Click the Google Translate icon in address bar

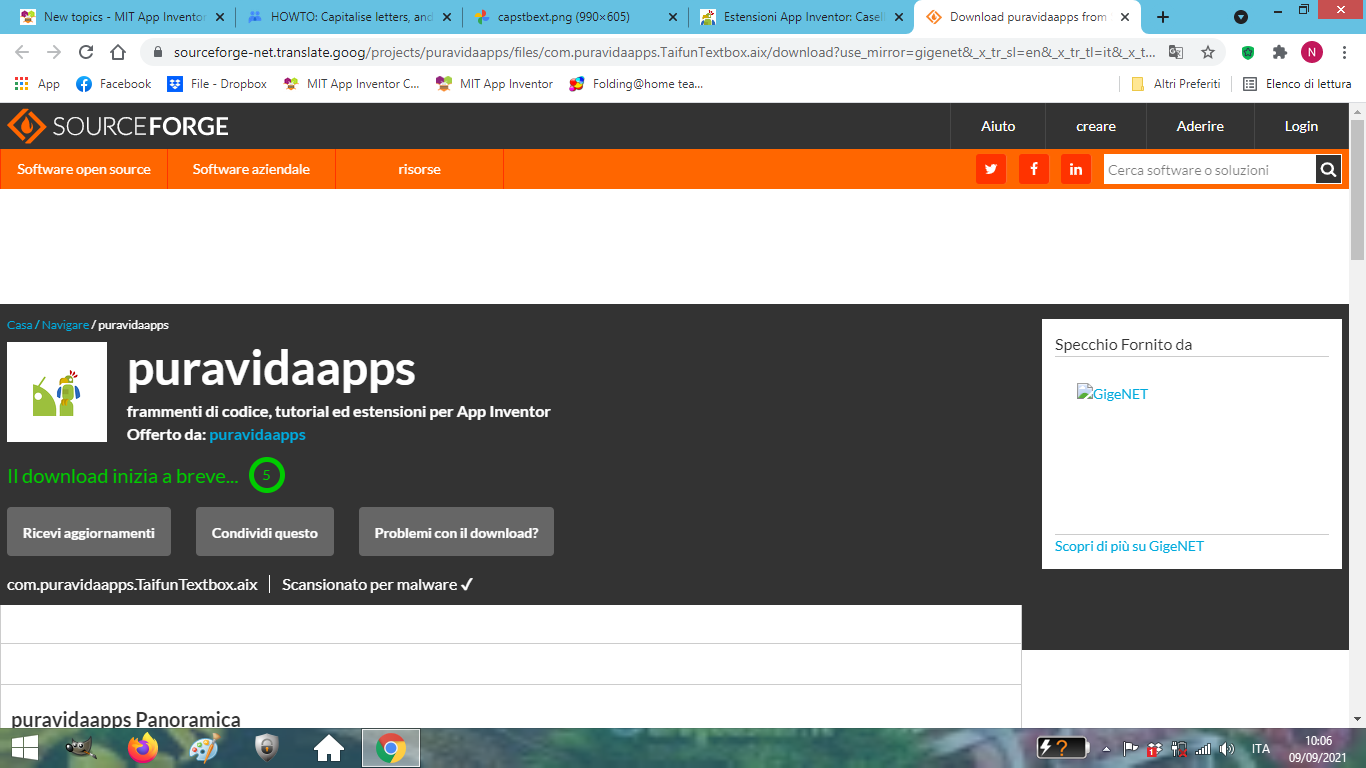tap(1176, 53)
